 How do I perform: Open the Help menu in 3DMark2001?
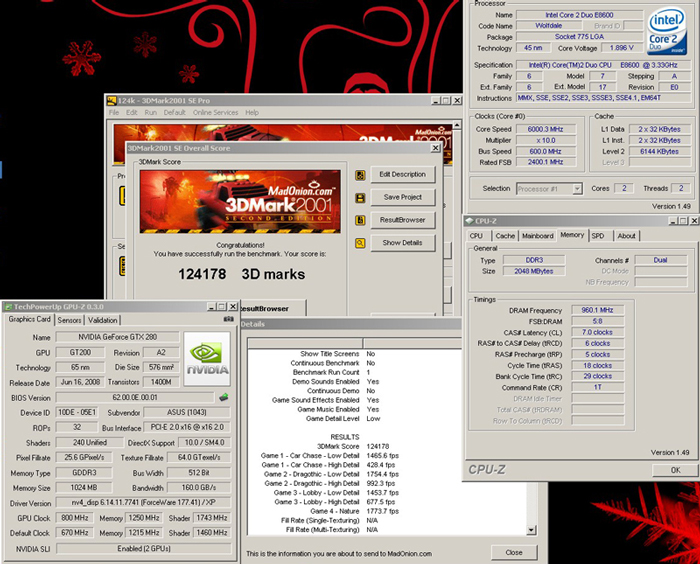[252, 113]
